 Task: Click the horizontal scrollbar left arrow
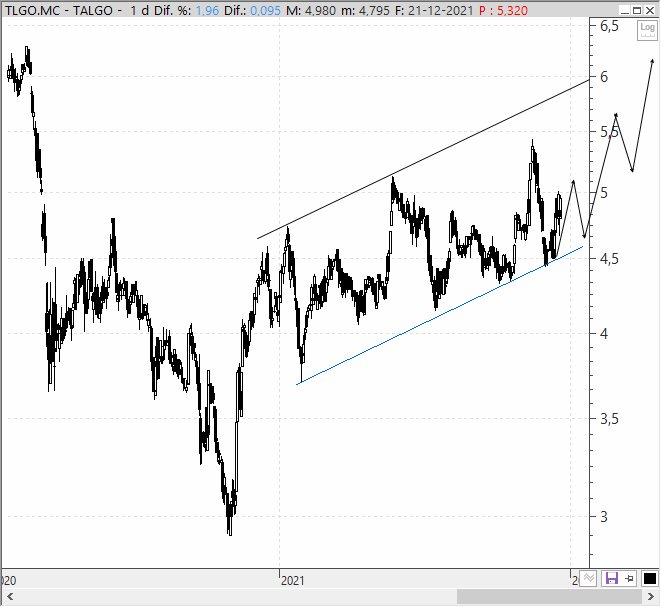tap(10, 596)
